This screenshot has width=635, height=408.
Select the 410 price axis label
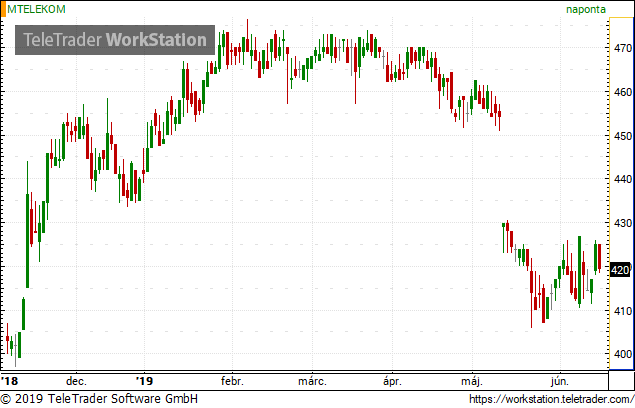(623, 311)
